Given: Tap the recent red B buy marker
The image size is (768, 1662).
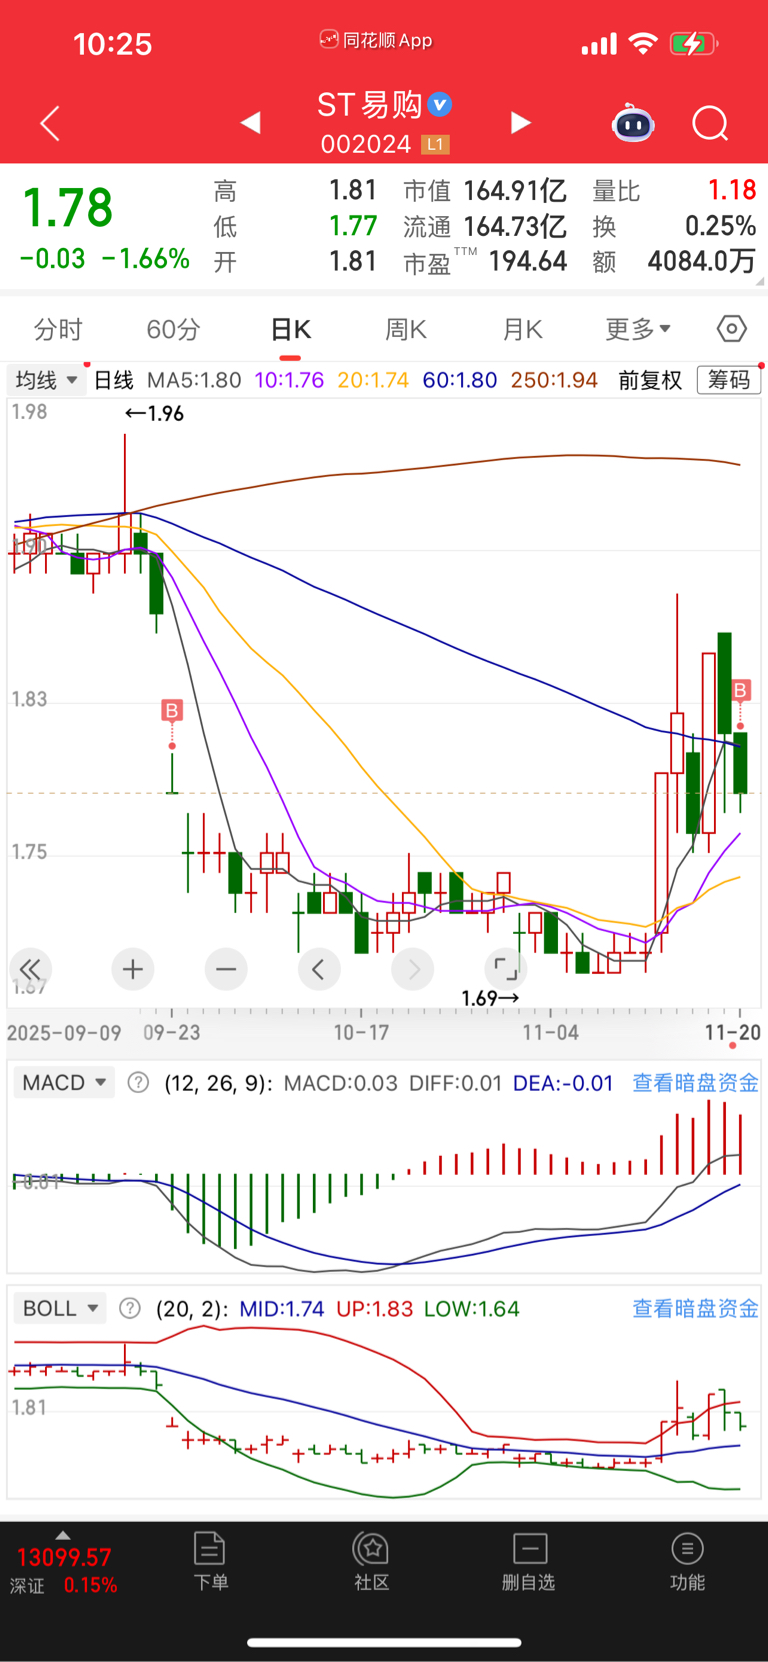Looking at the screenshot, I should click(741, 690).
